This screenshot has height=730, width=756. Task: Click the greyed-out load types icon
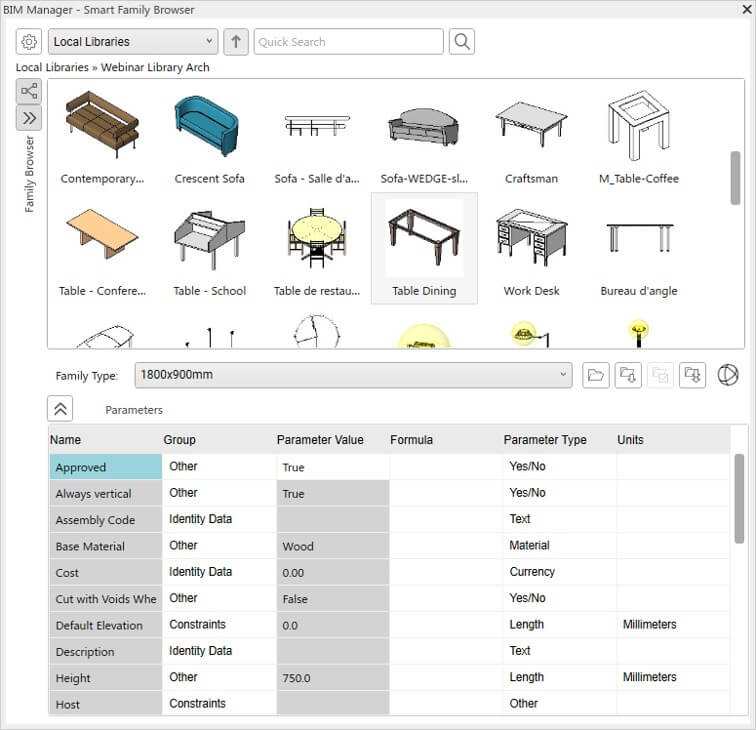pos(660,375)
